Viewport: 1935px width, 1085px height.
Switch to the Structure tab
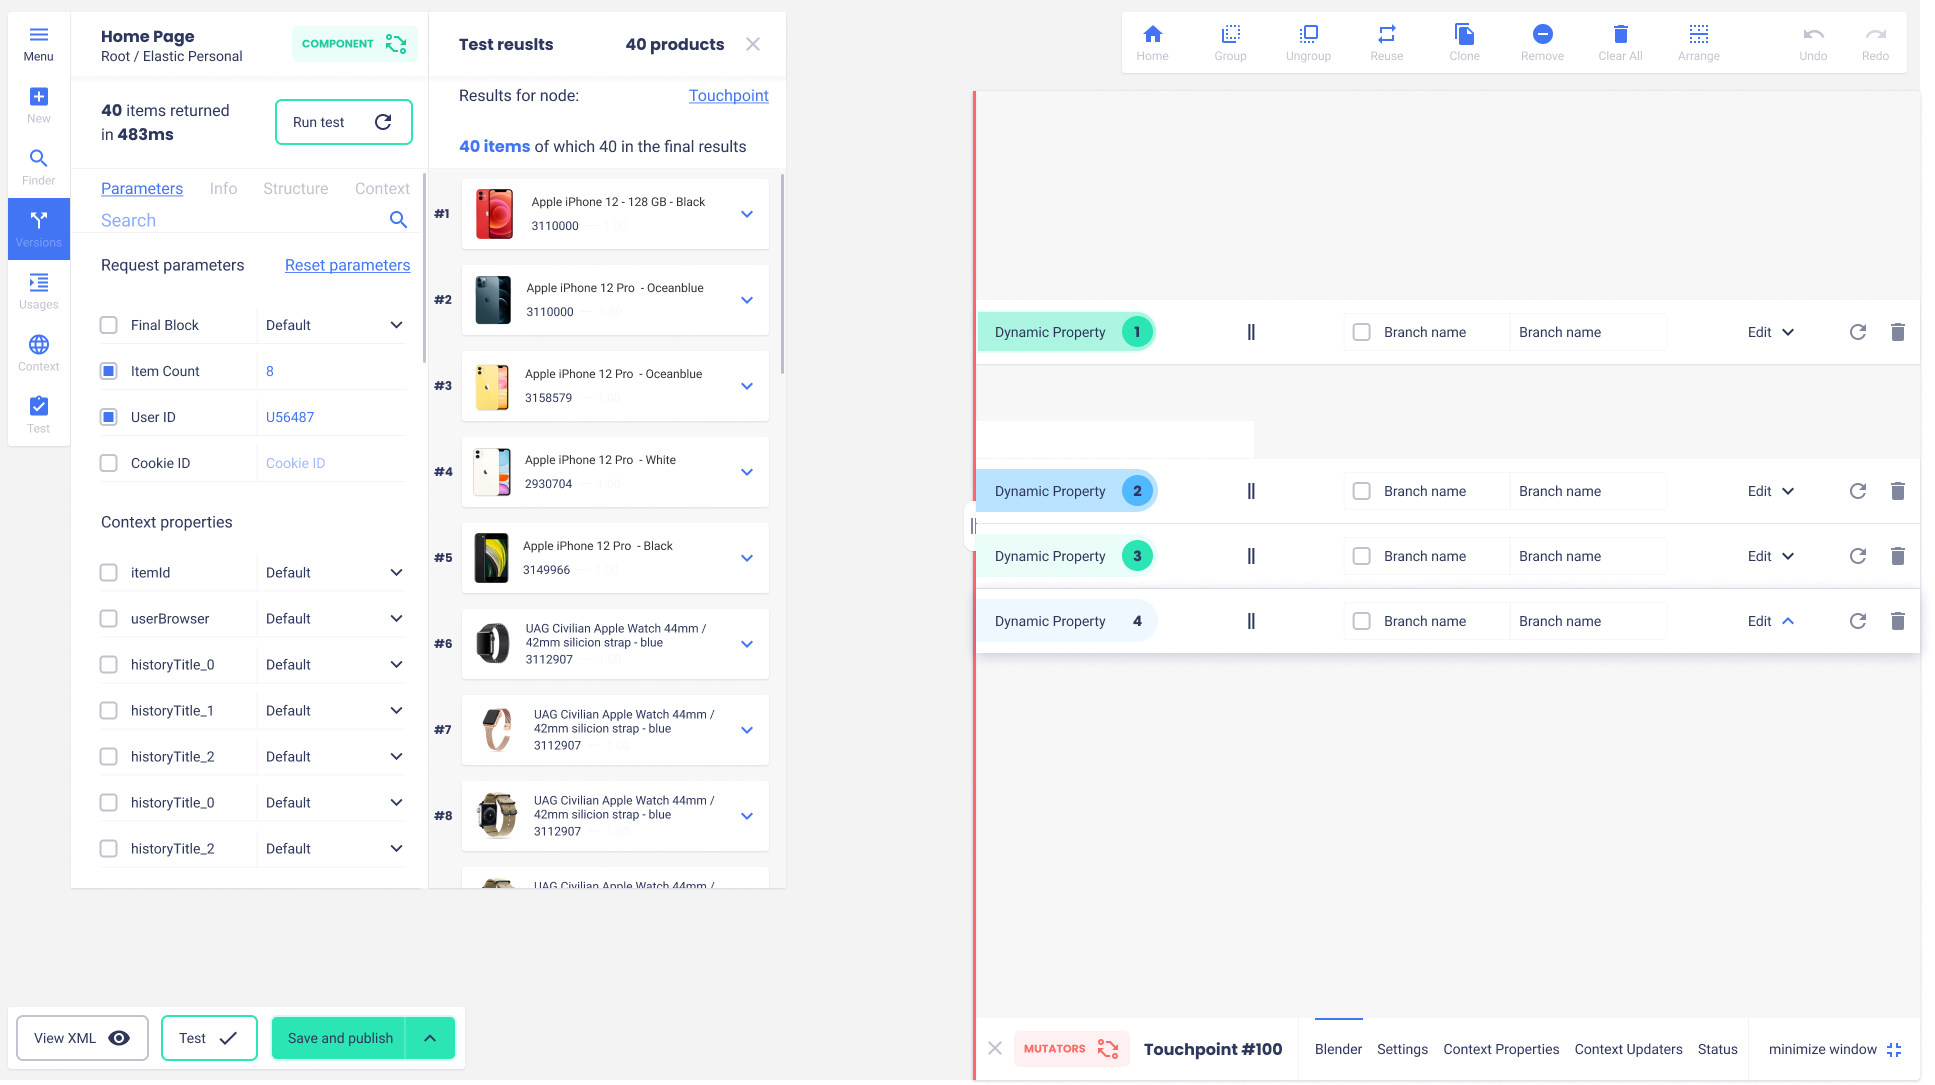[295, 188]
